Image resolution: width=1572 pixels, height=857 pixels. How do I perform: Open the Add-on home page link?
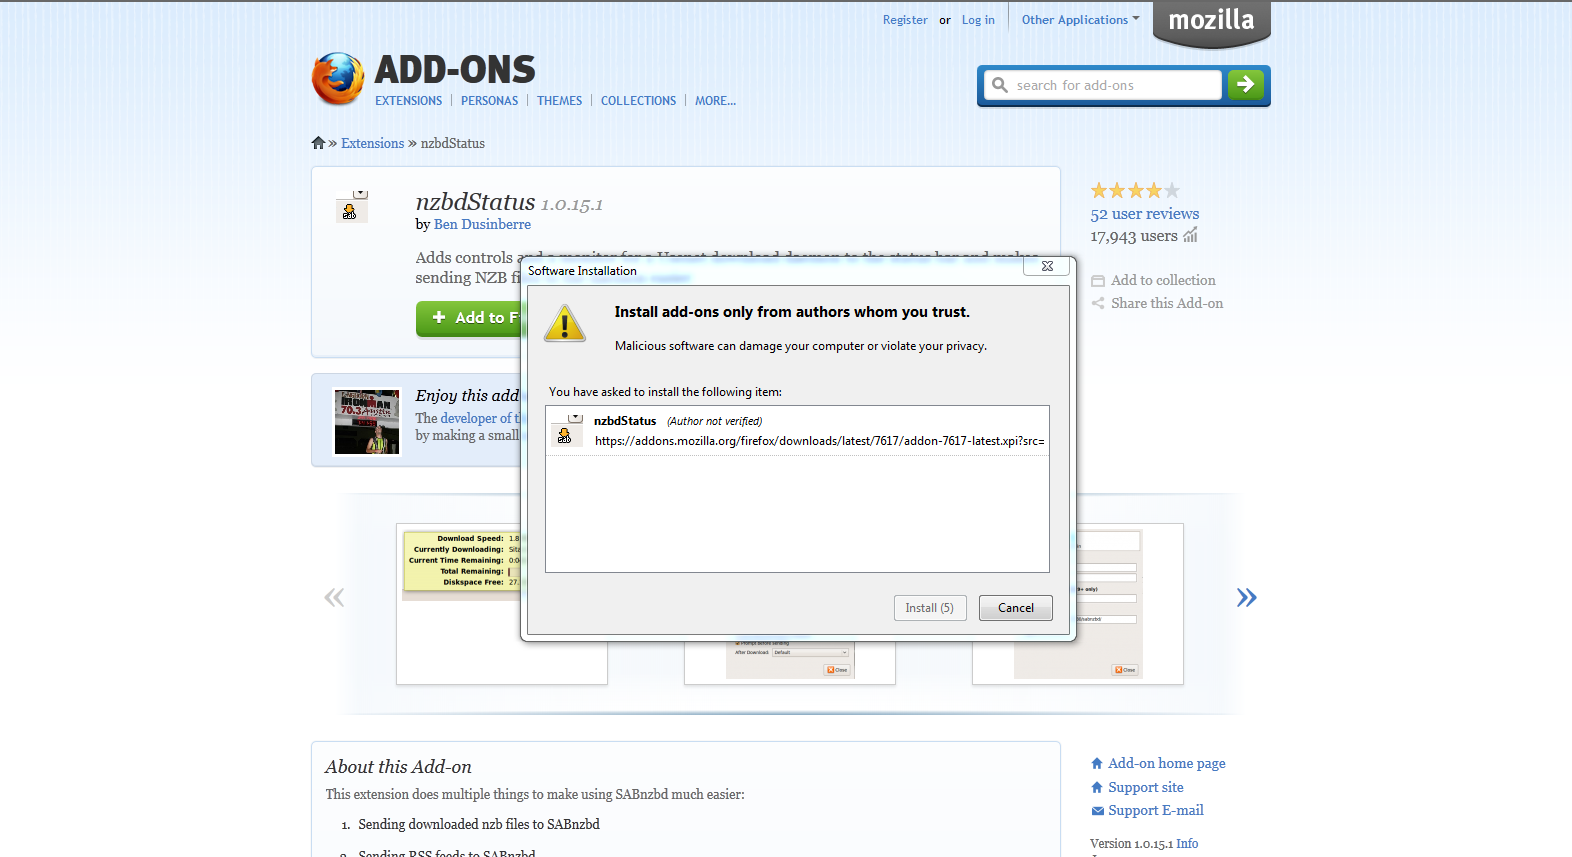pos(1166,763)
